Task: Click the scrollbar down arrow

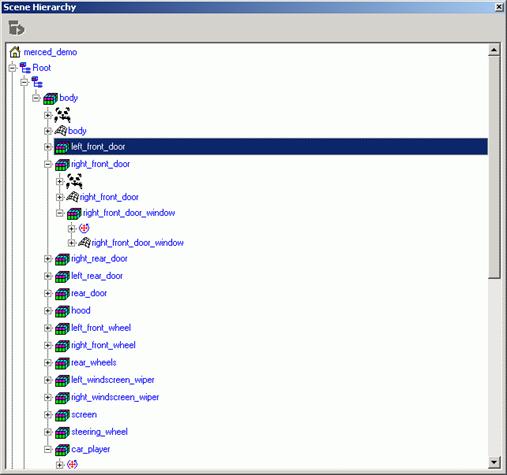Action: [x=494, y=462]
